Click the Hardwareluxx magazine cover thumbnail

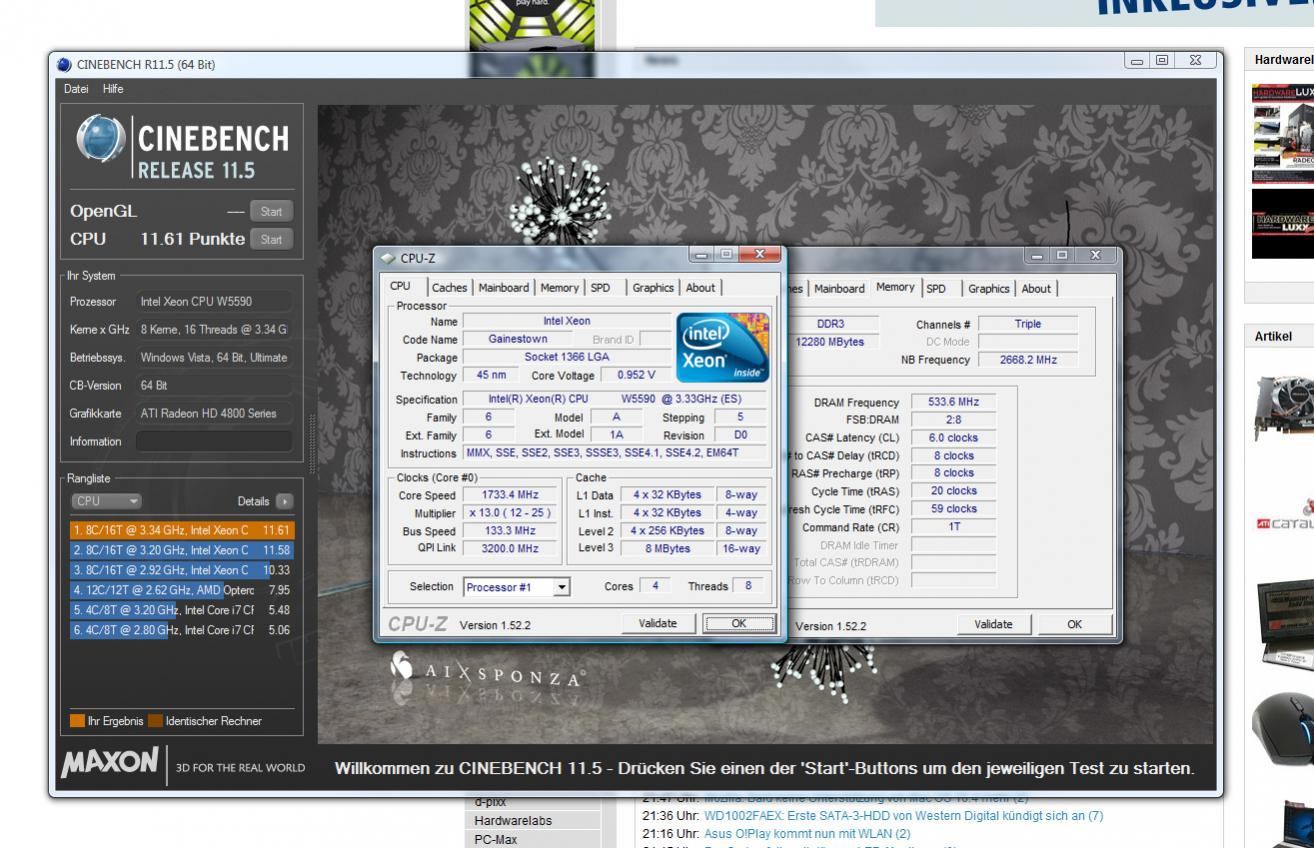tap(1283, 135)
